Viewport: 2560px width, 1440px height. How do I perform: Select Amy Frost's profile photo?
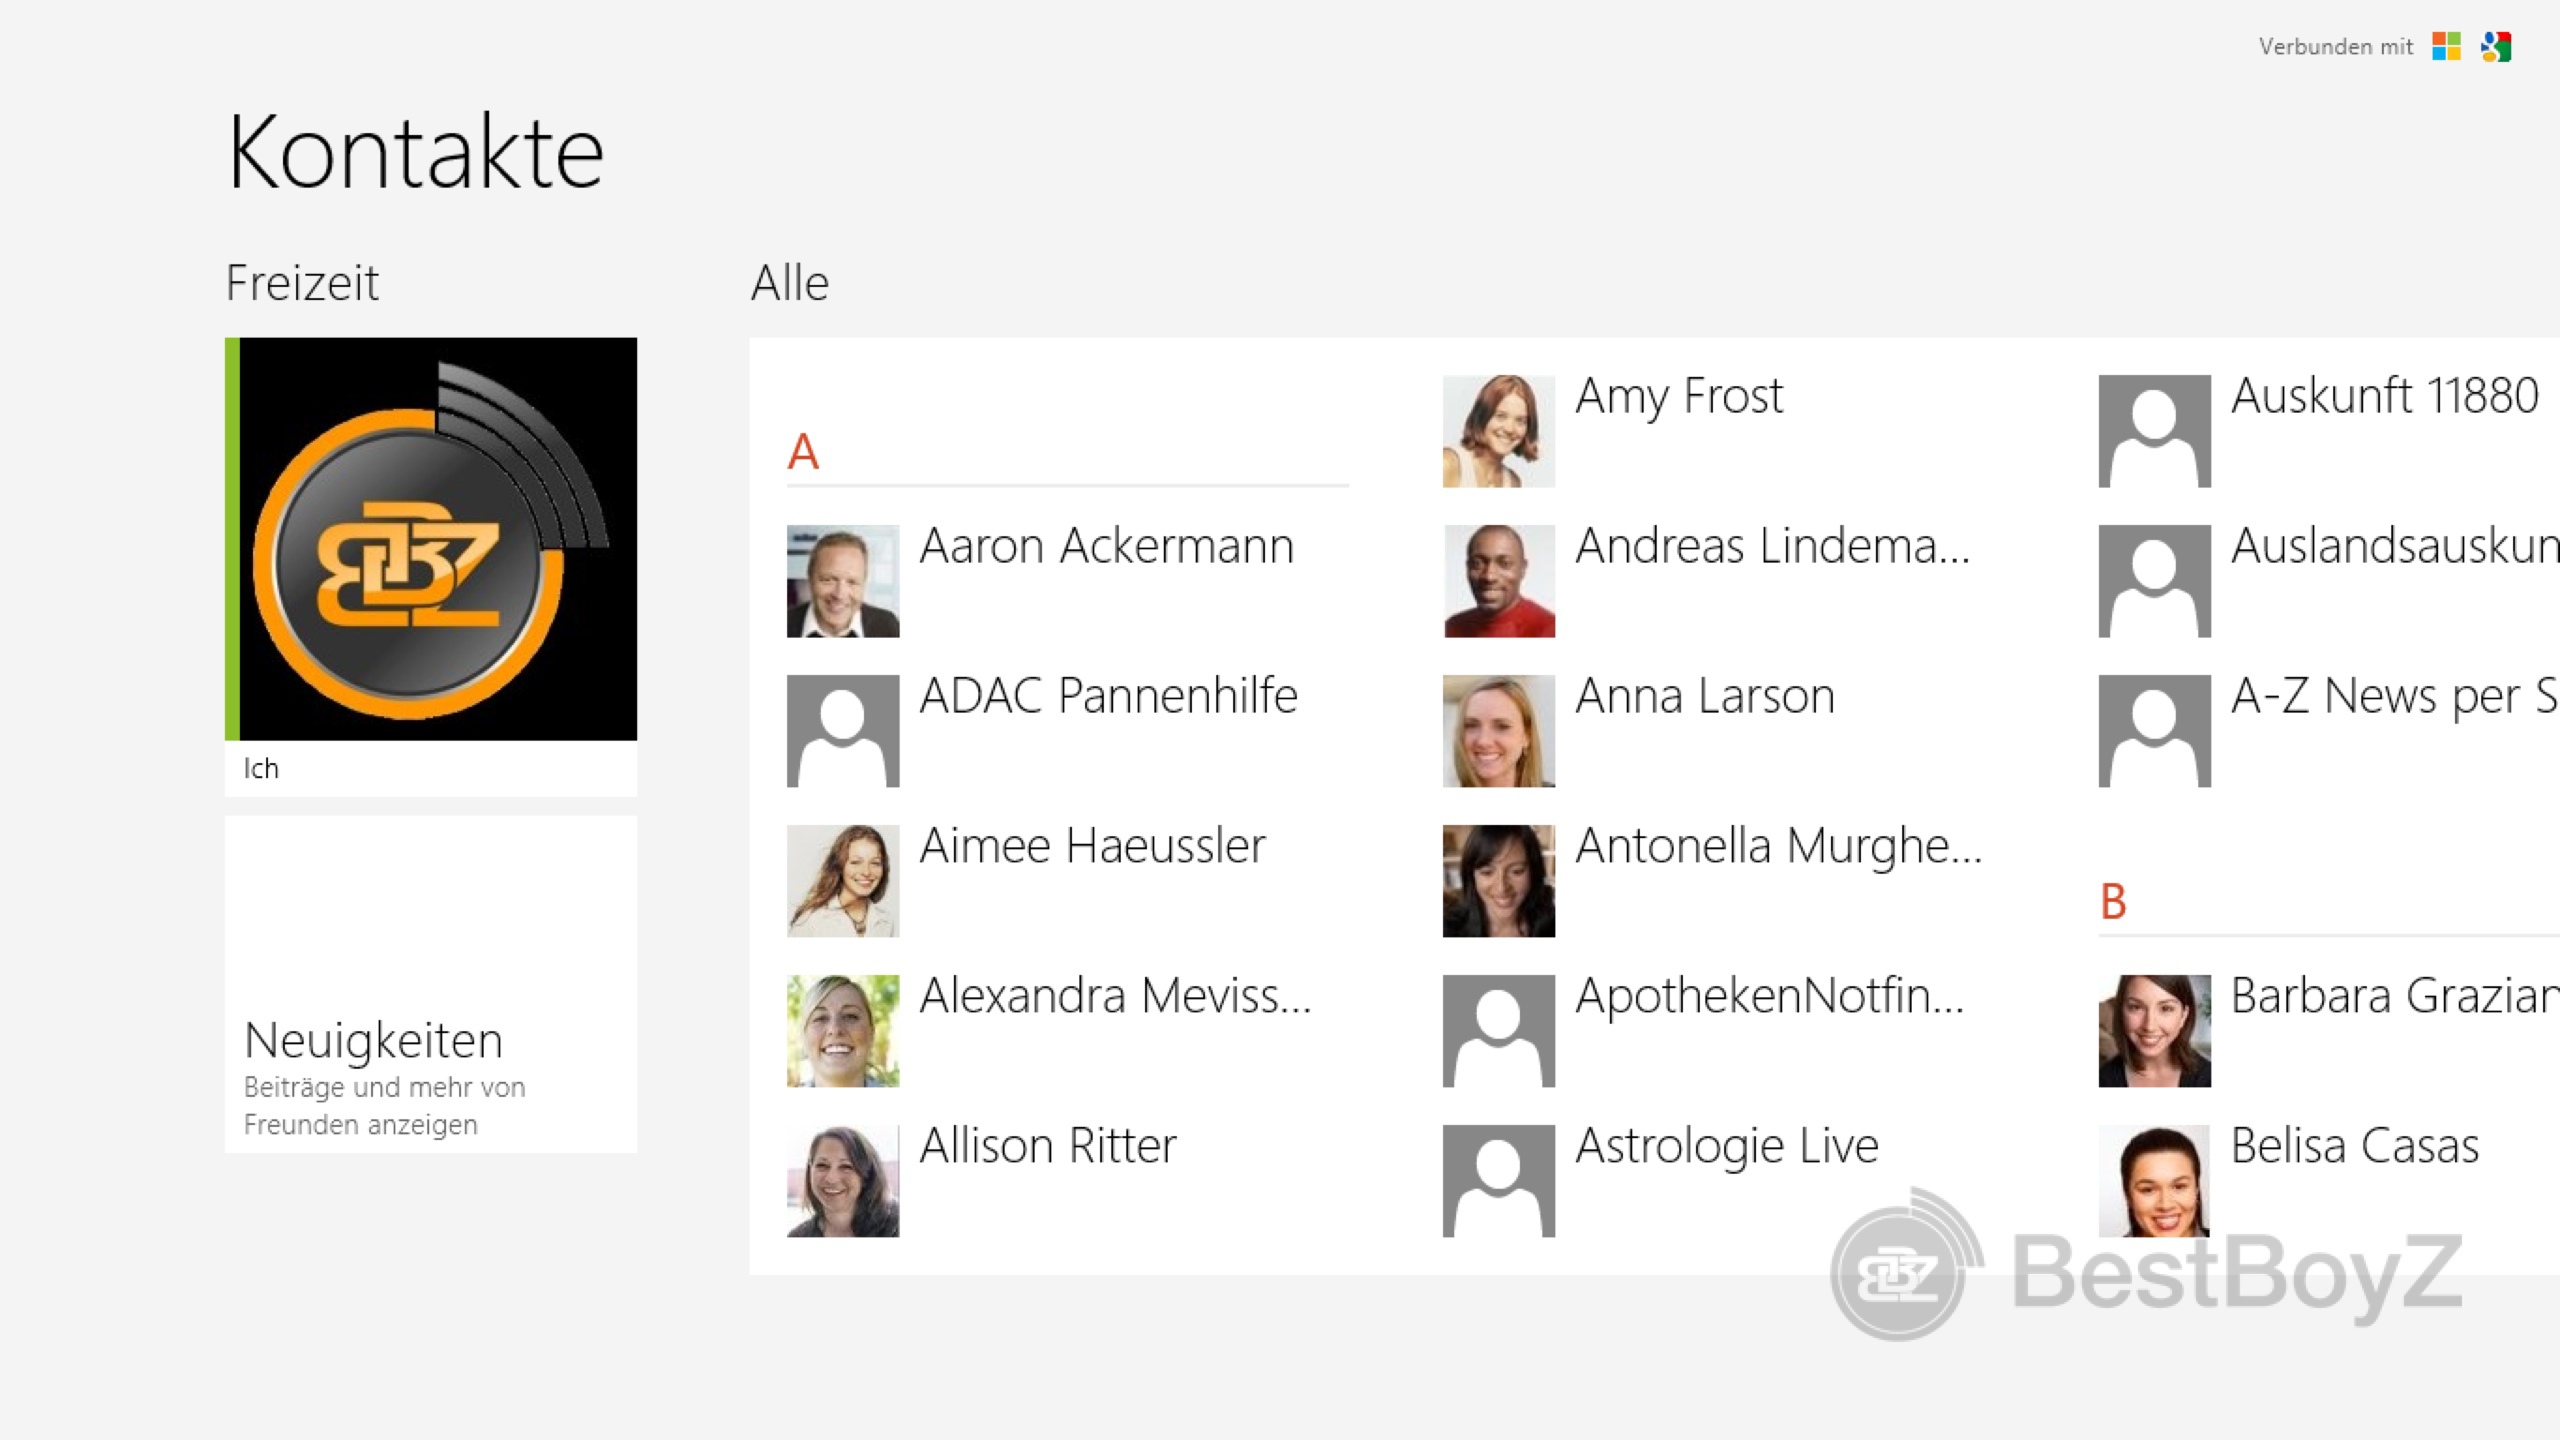tap(1498, 431)
